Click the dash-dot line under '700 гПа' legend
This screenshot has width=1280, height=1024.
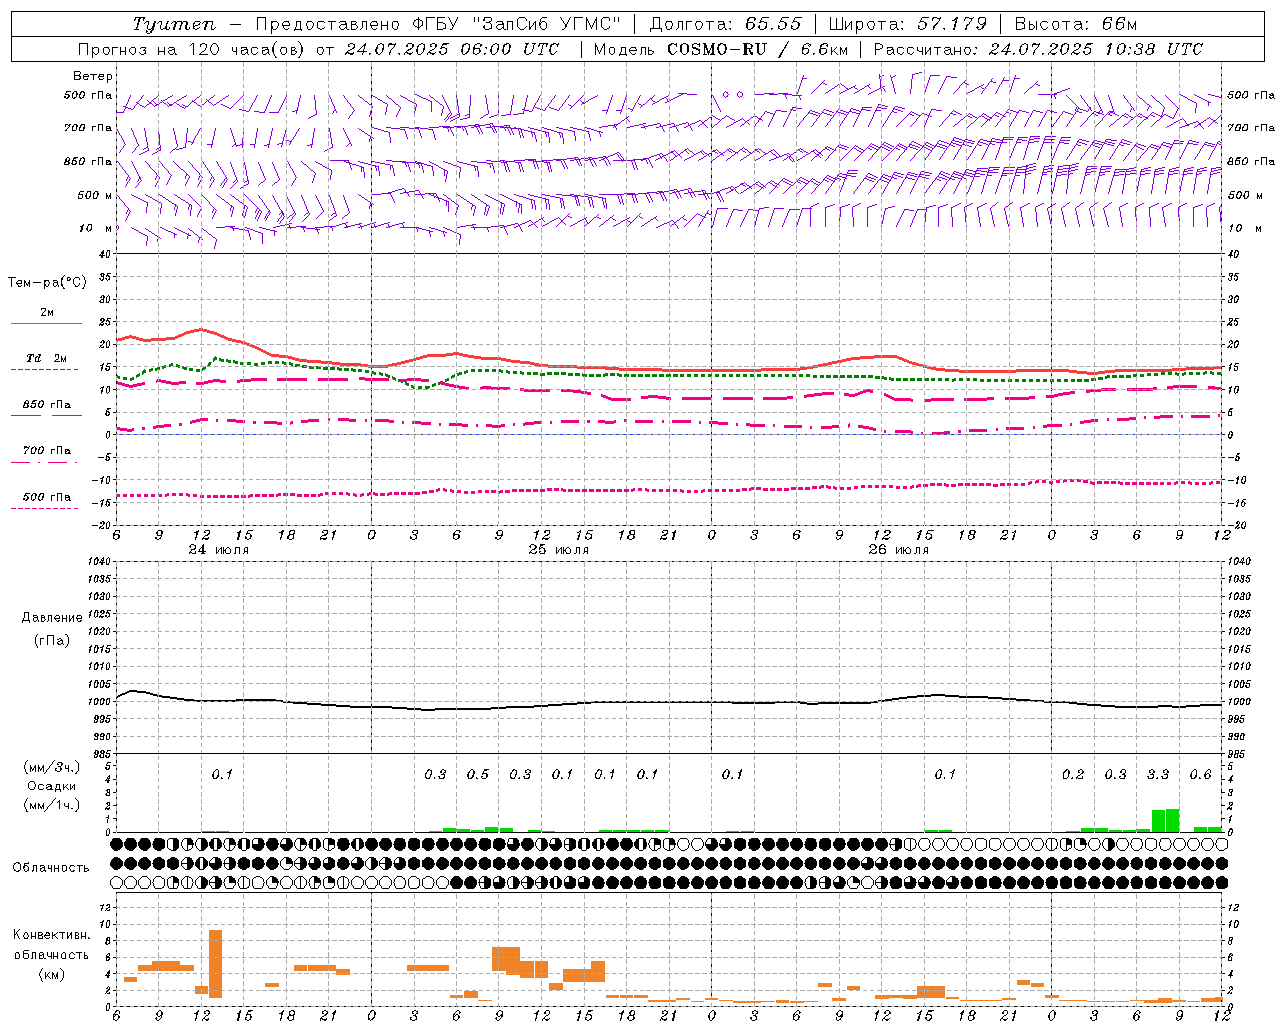pos(46,462)
